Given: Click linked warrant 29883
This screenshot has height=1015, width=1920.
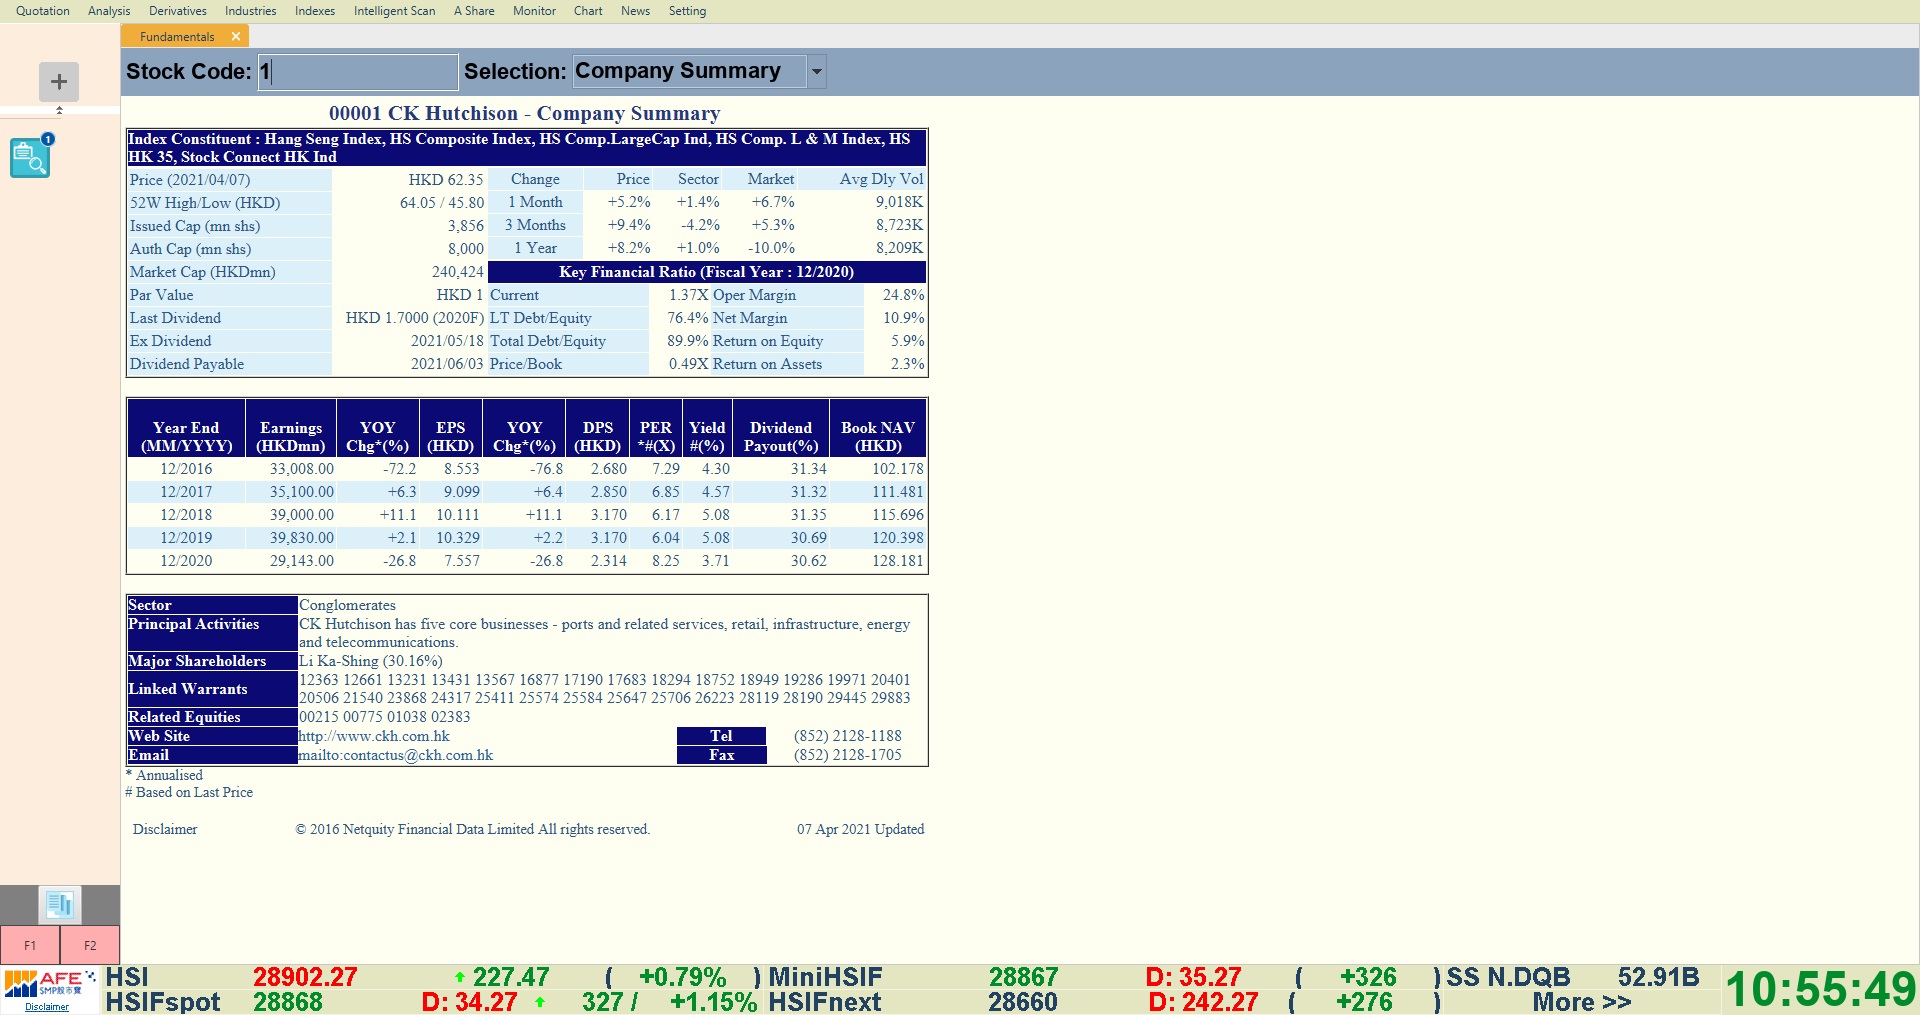Looking at the screenshot, I should point(890,698).
